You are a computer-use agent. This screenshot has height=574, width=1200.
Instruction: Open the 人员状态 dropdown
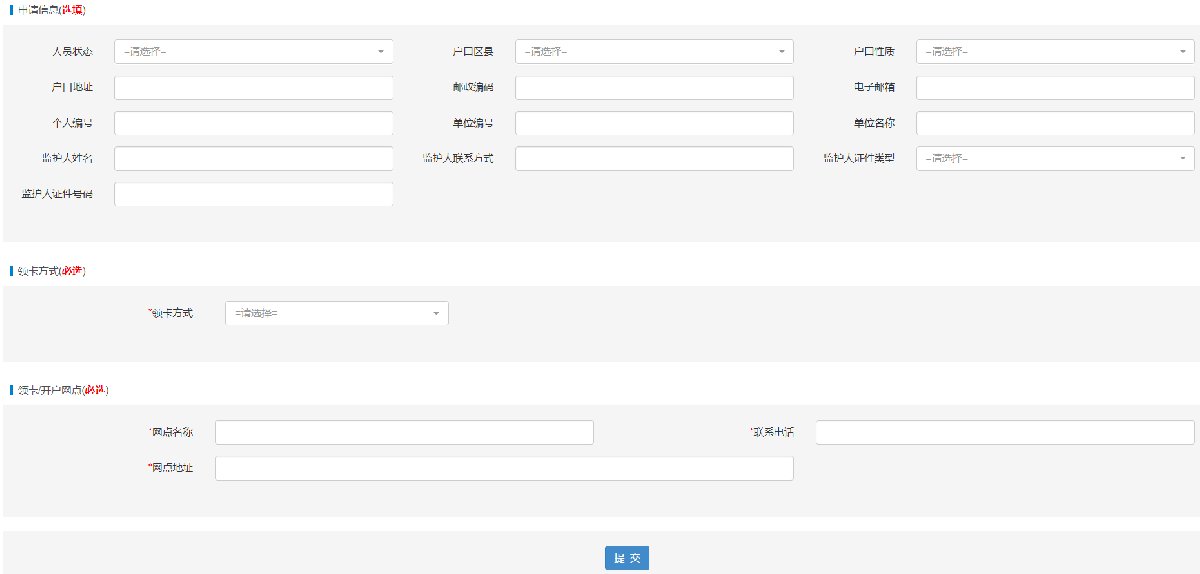pyautogui.click(x=254, y=51)
